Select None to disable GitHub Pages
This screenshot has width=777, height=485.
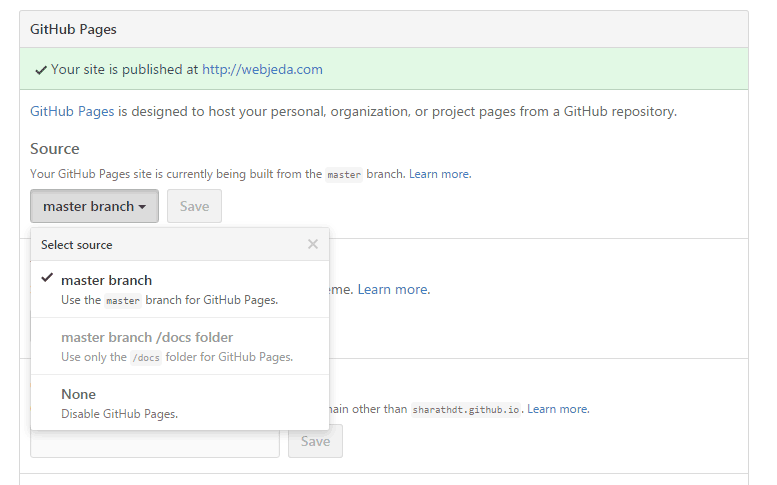pyautogui.click(x=180, y=403)
